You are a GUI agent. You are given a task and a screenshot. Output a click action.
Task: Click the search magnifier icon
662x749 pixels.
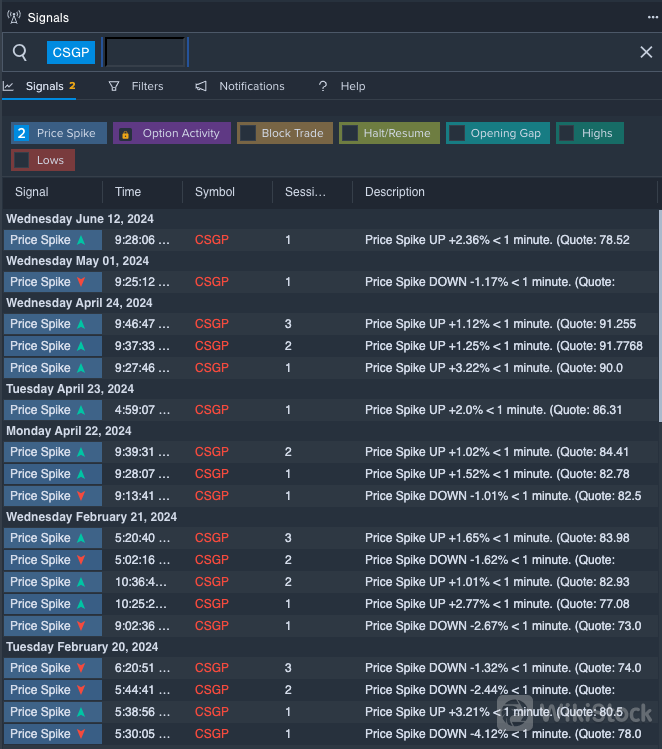point(20,52)
